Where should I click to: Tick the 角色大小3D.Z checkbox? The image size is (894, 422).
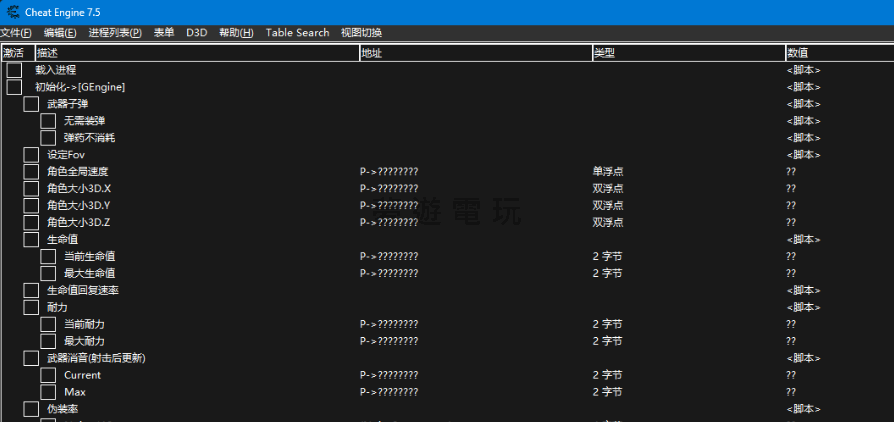tap(31, 223)
